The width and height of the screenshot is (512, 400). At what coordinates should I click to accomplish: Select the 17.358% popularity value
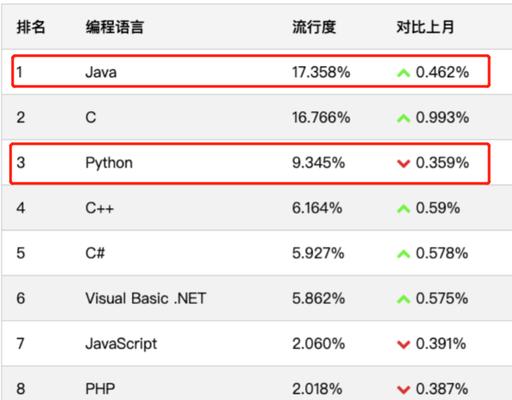coord(321,72)
